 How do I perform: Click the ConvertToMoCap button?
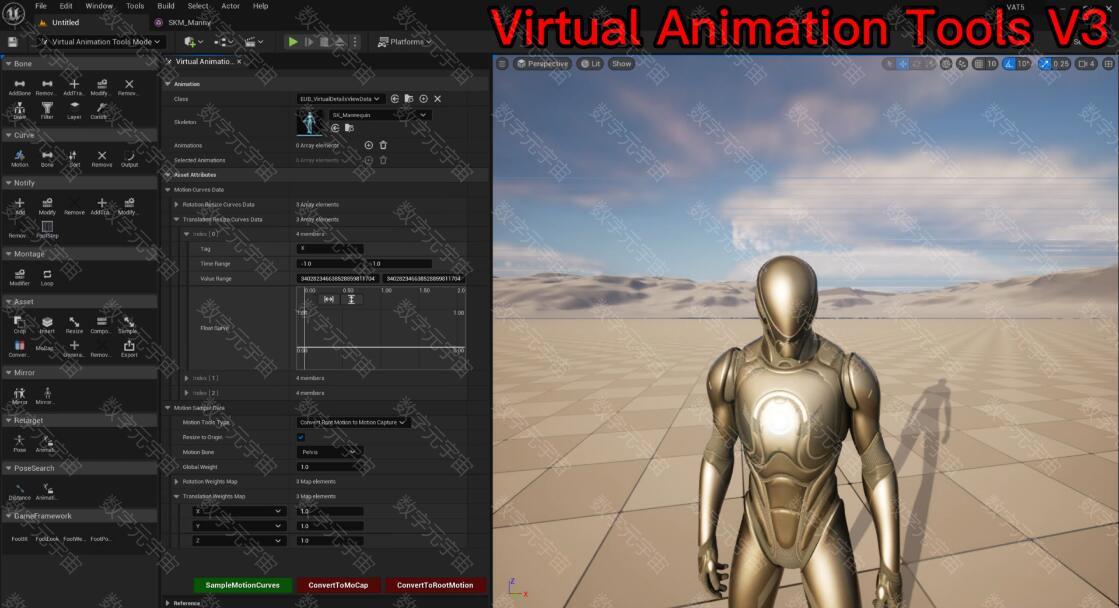pyautogui.click(x=338, y=585)
